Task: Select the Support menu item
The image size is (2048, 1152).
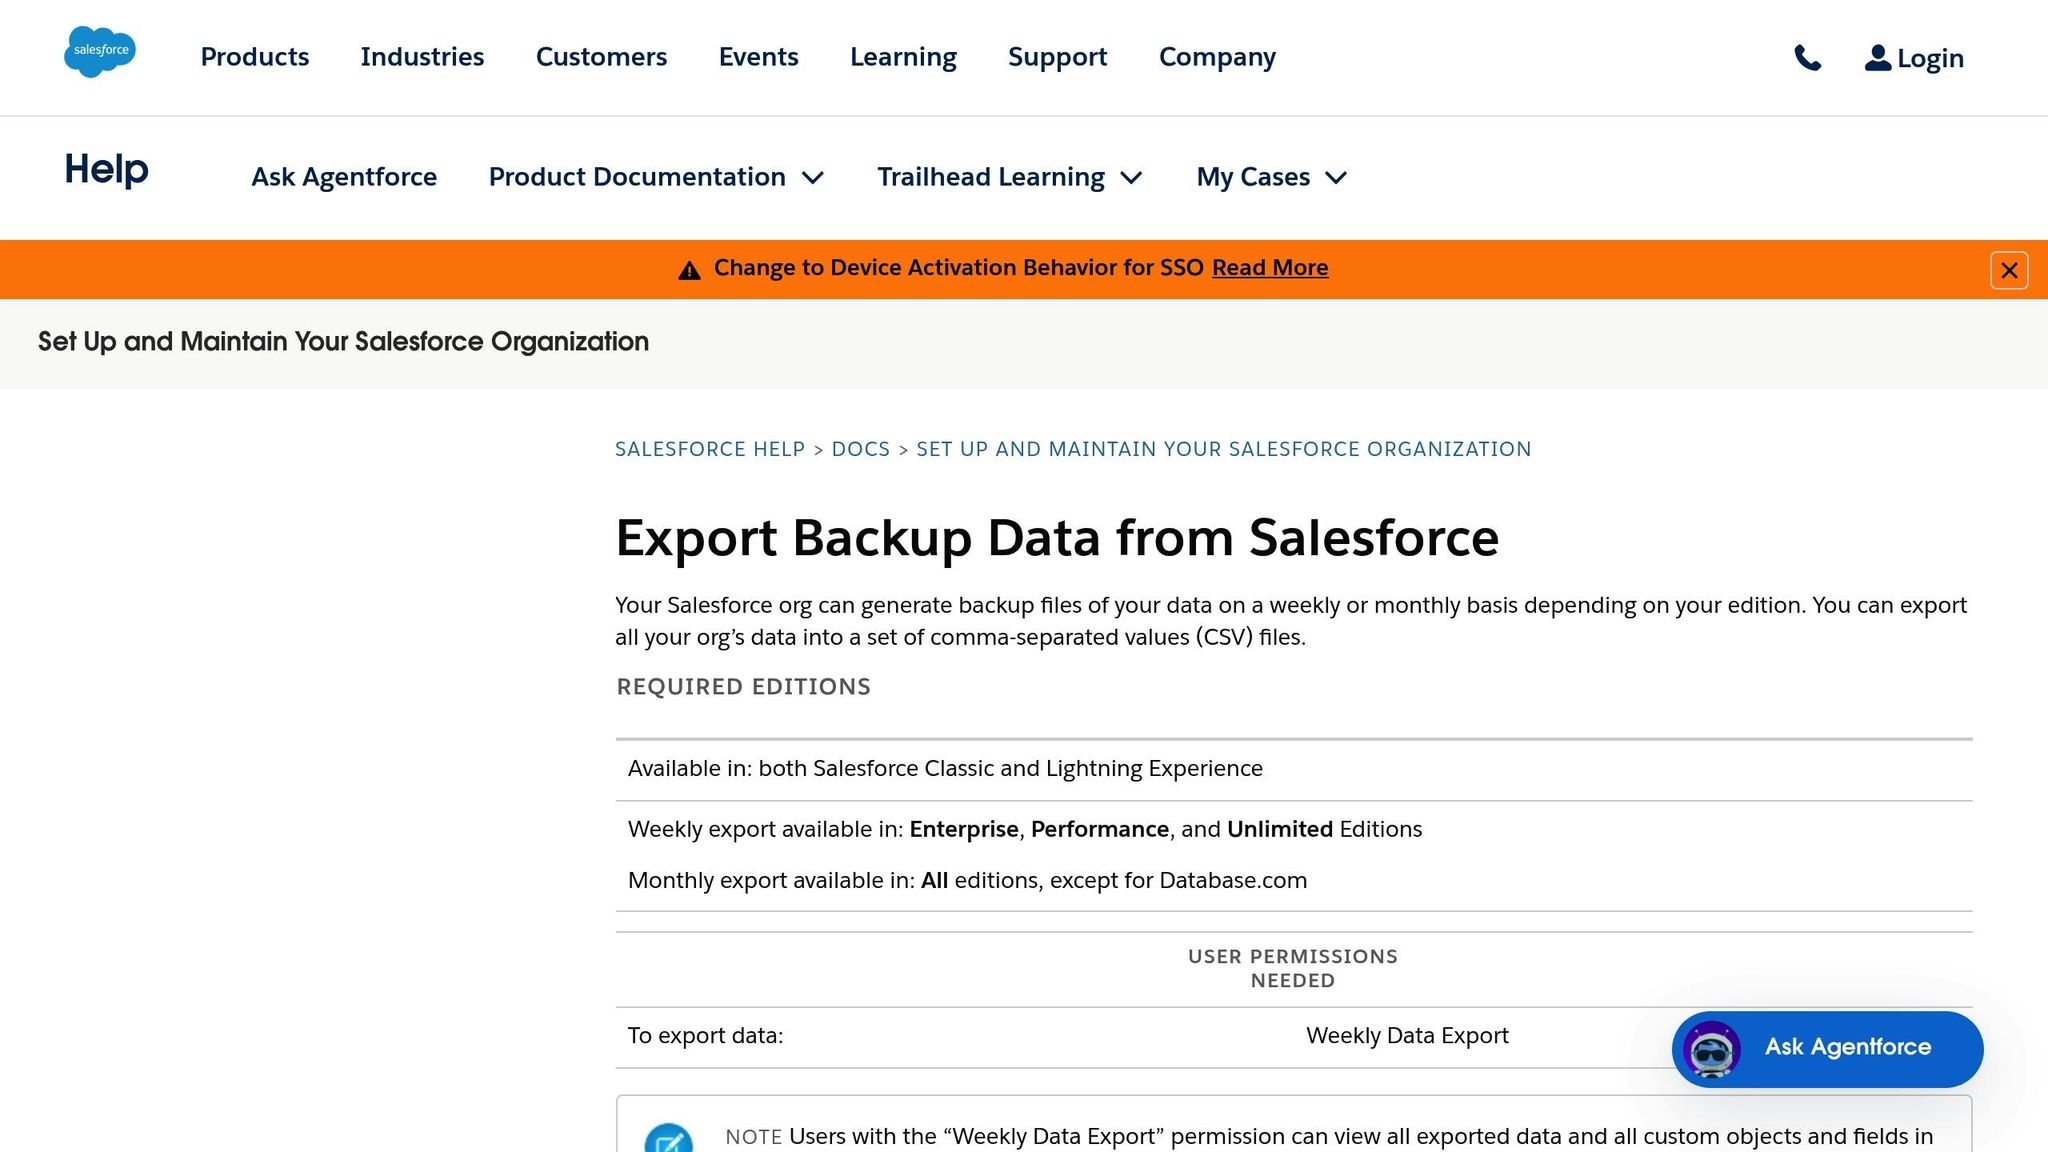Action: 1057,57
